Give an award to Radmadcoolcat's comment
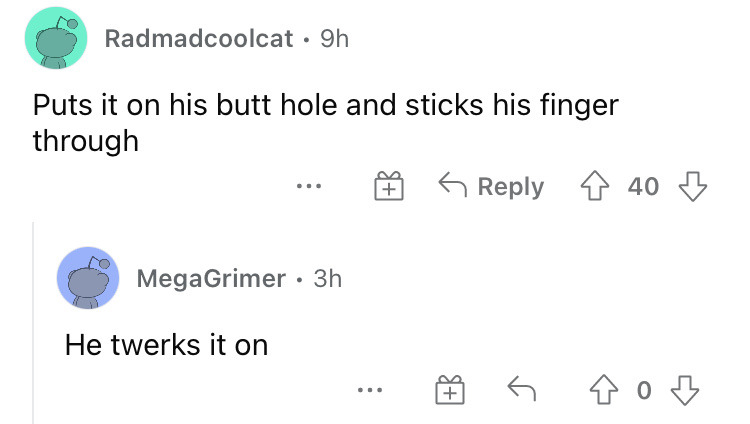 [388, 186]
